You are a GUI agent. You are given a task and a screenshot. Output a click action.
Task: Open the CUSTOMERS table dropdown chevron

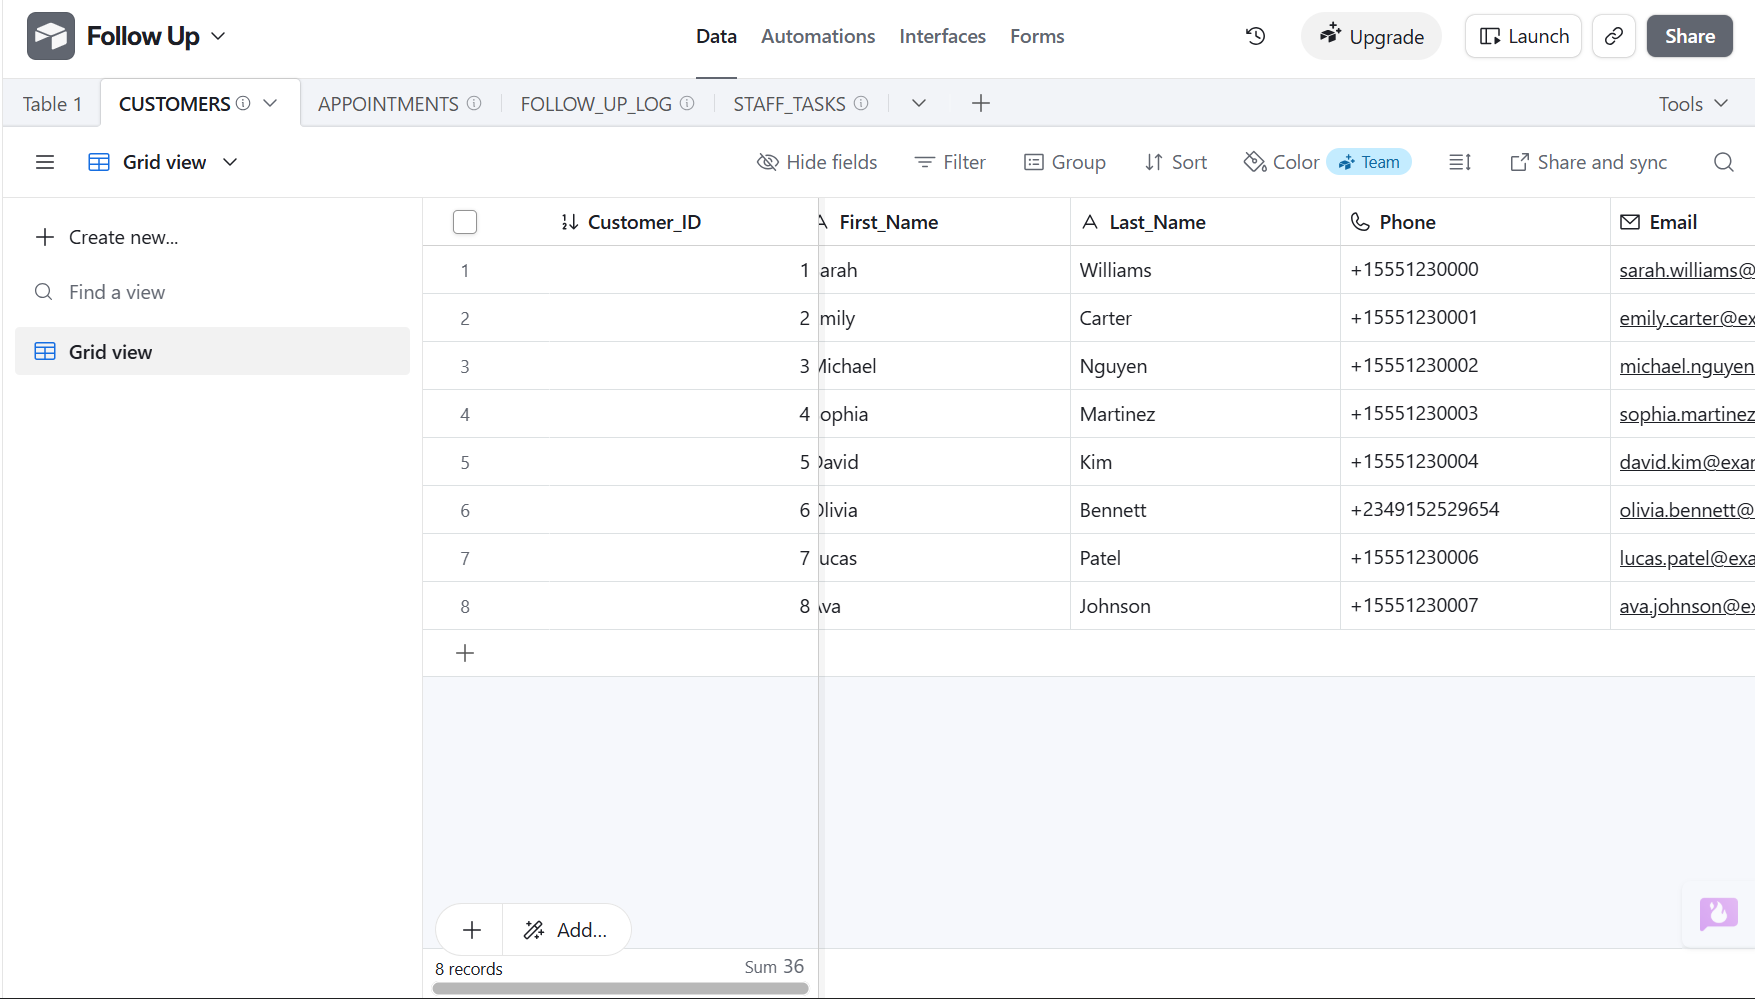click(x=270, y=103)
